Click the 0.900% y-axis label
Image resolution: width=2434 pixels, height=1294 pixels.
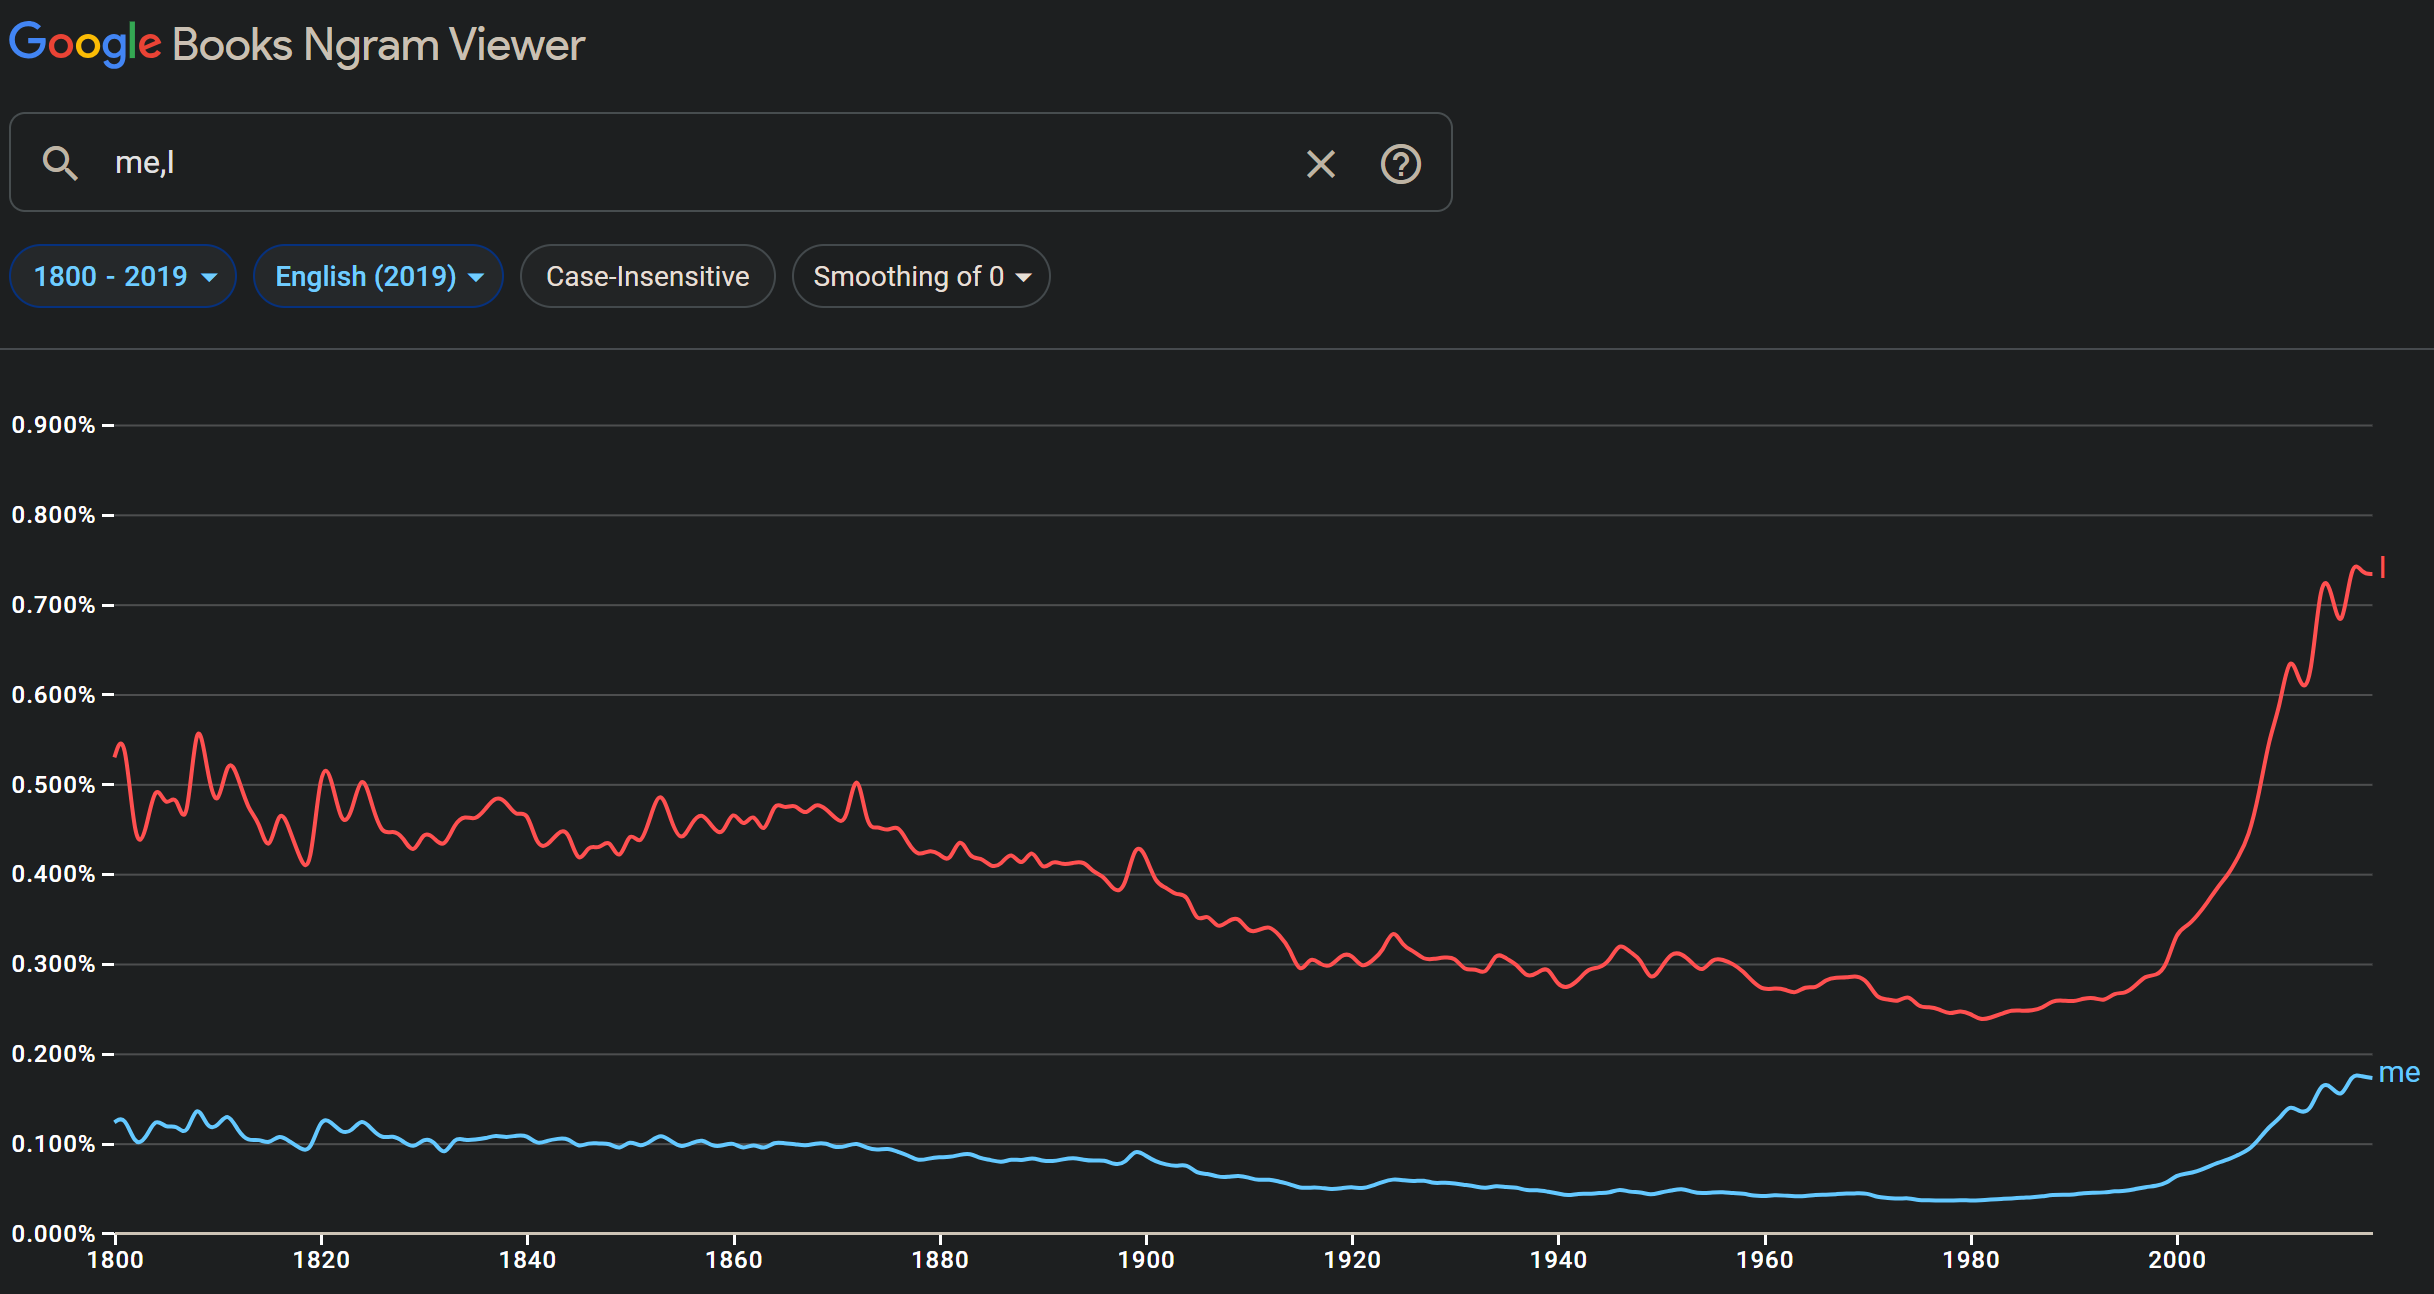click(x=54, y=425)
